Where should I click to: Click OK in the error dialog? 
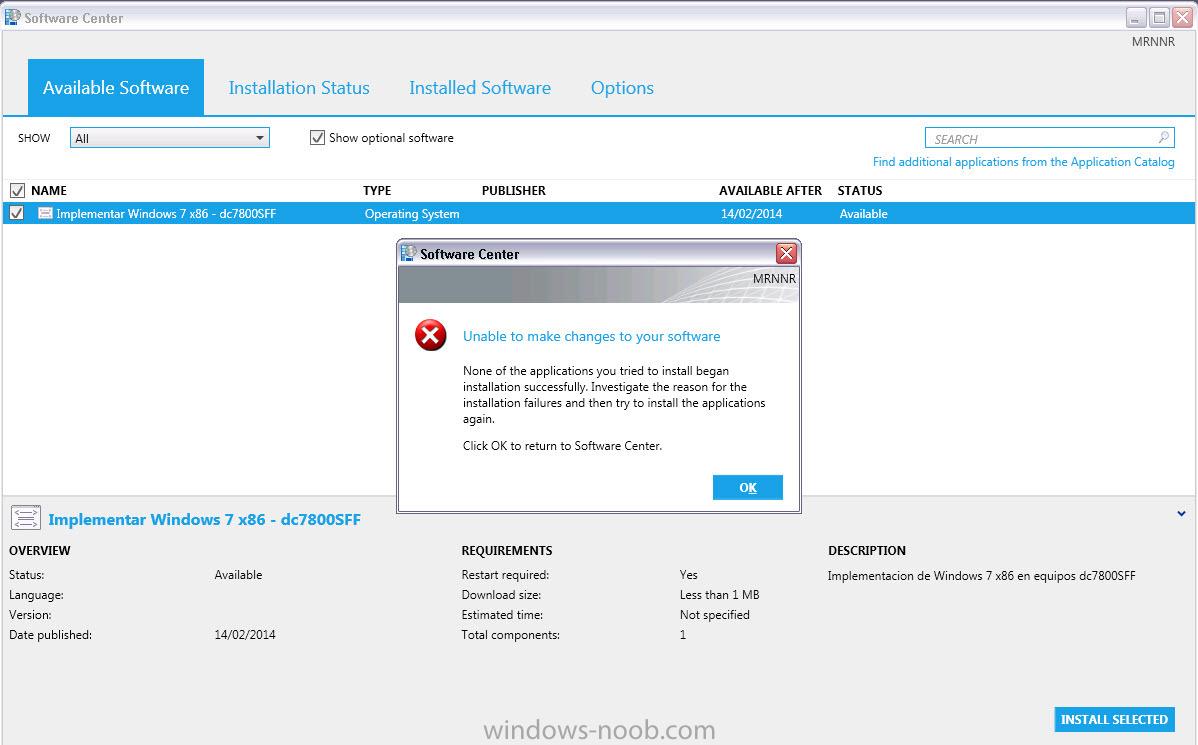click(x=747, y=487)
